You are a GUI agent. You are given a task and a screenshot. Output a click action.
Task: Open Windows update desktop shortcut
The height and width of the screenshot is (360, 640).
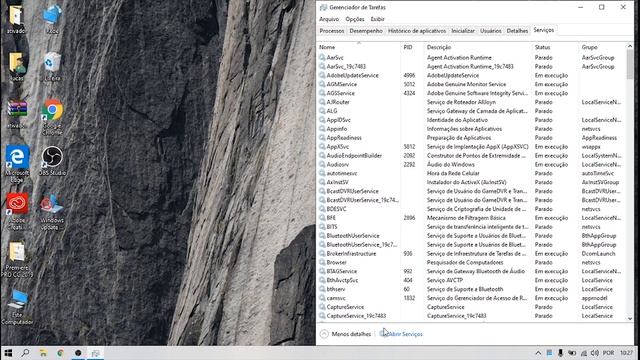point(52,212)
